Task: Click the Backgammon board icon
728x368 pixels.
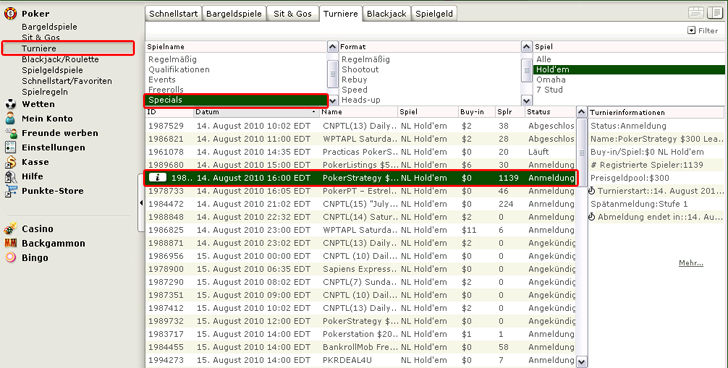Action: tap(10, 243)
